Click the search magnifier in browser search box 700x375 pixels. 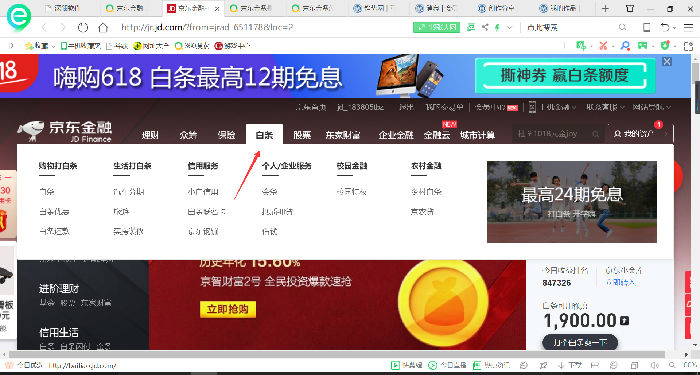(x=622, y=28)
